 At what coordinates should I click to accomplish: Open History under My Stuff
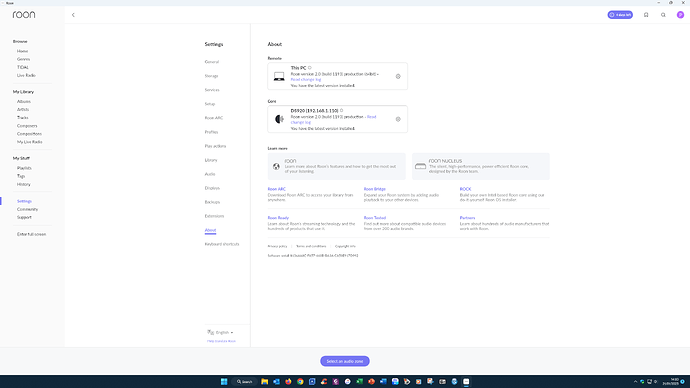[24, 184]
